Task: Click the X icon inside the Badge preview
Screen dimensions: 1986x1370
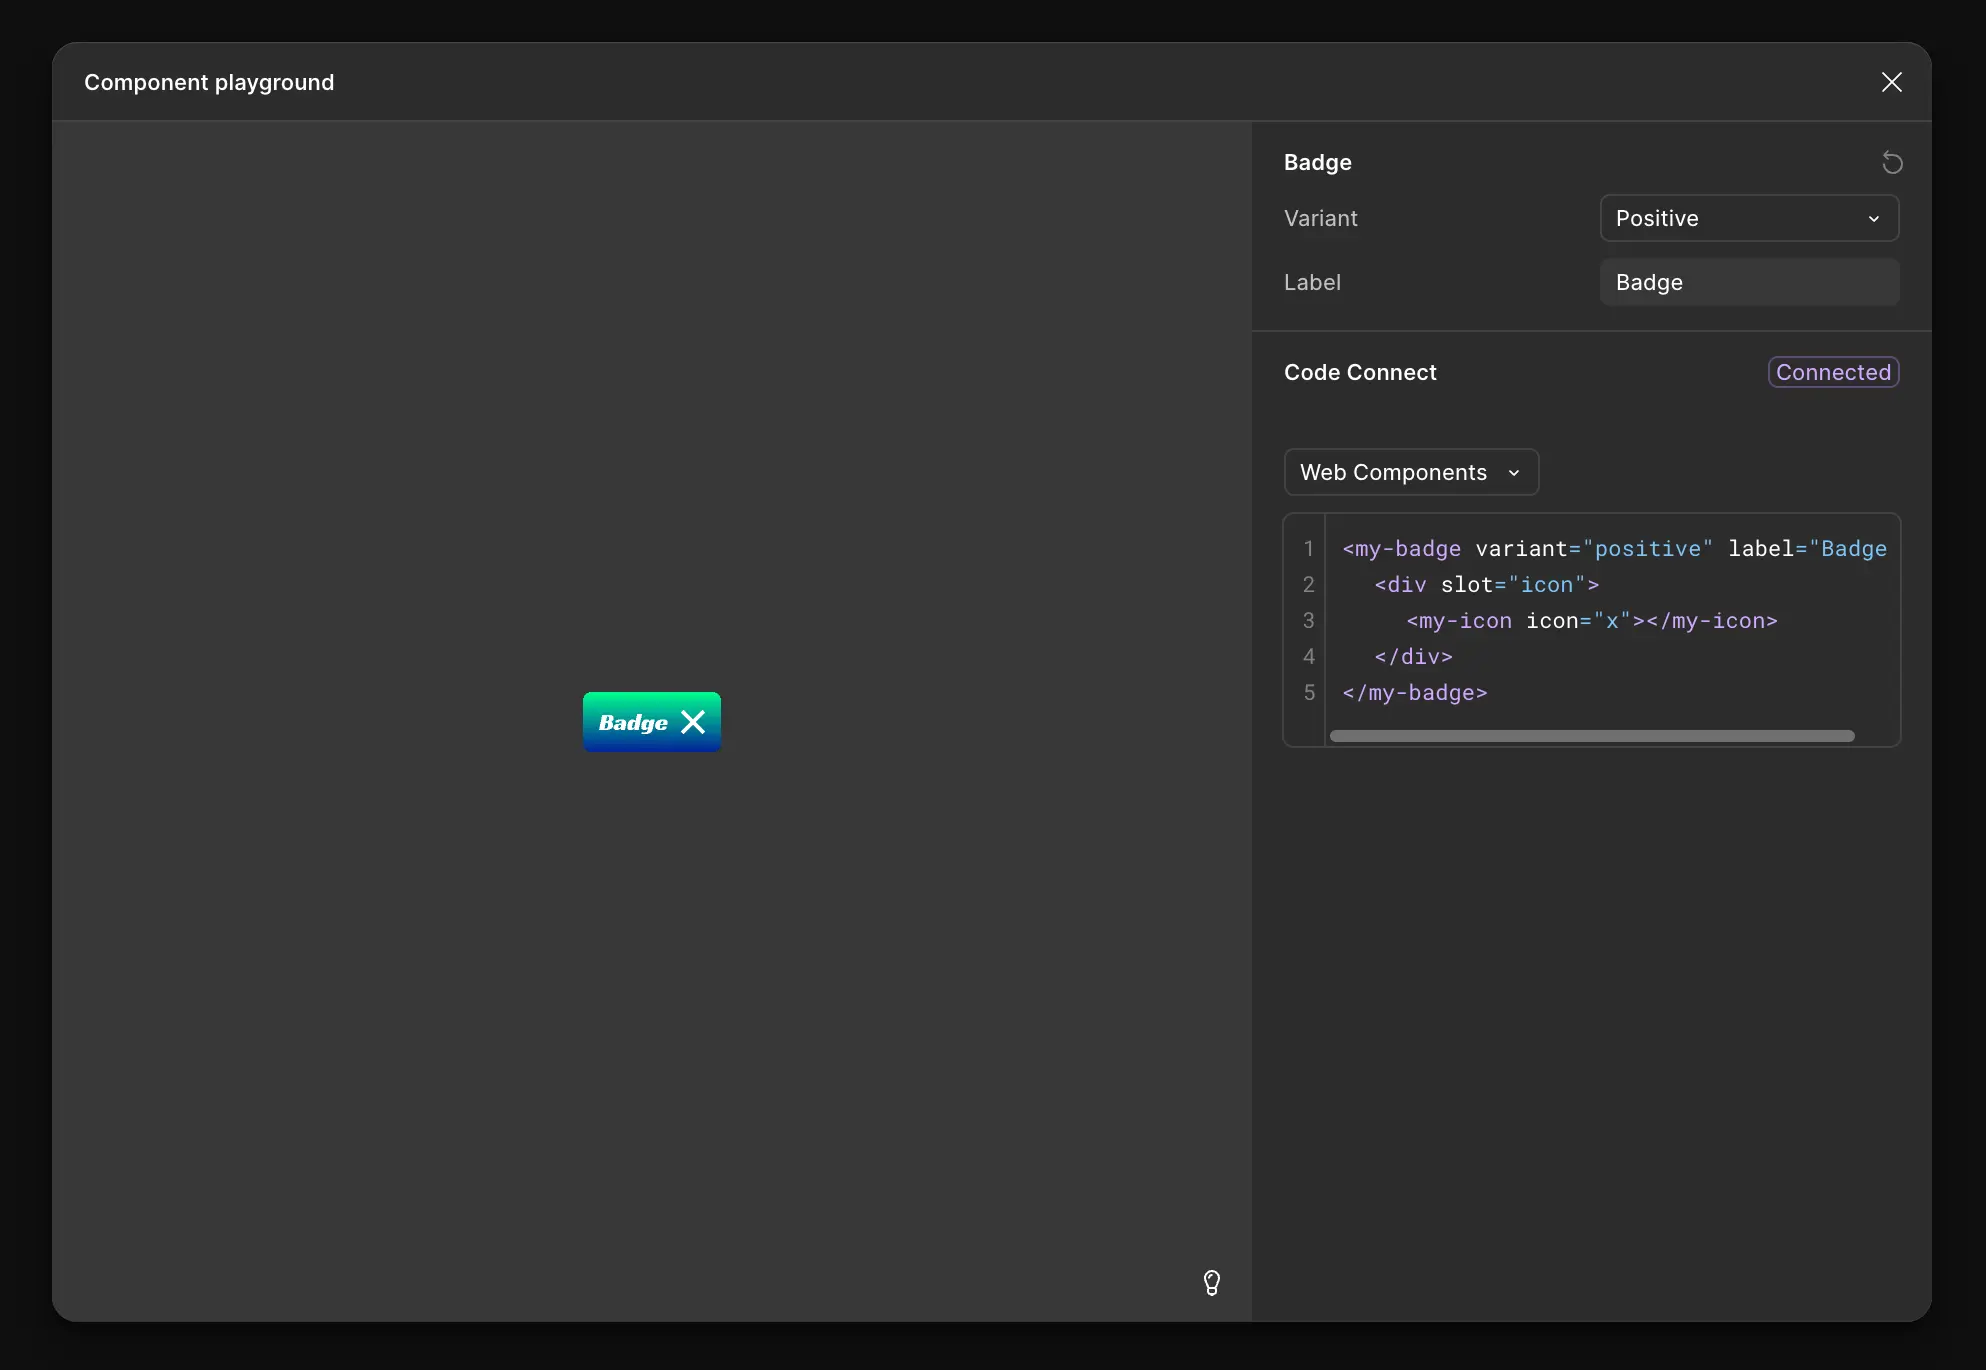Action: [693, 721]
